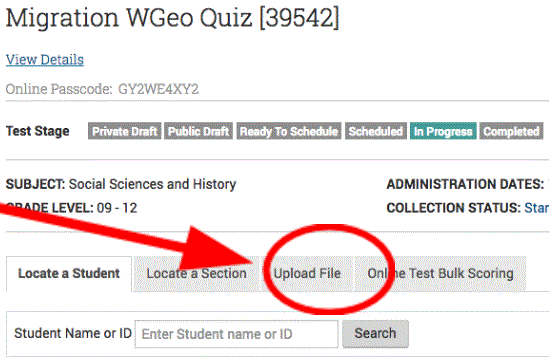Click the Student Name or ID label
Viewport: 560px width, 360px height.
pyautogui.click(x=73, y=333)
